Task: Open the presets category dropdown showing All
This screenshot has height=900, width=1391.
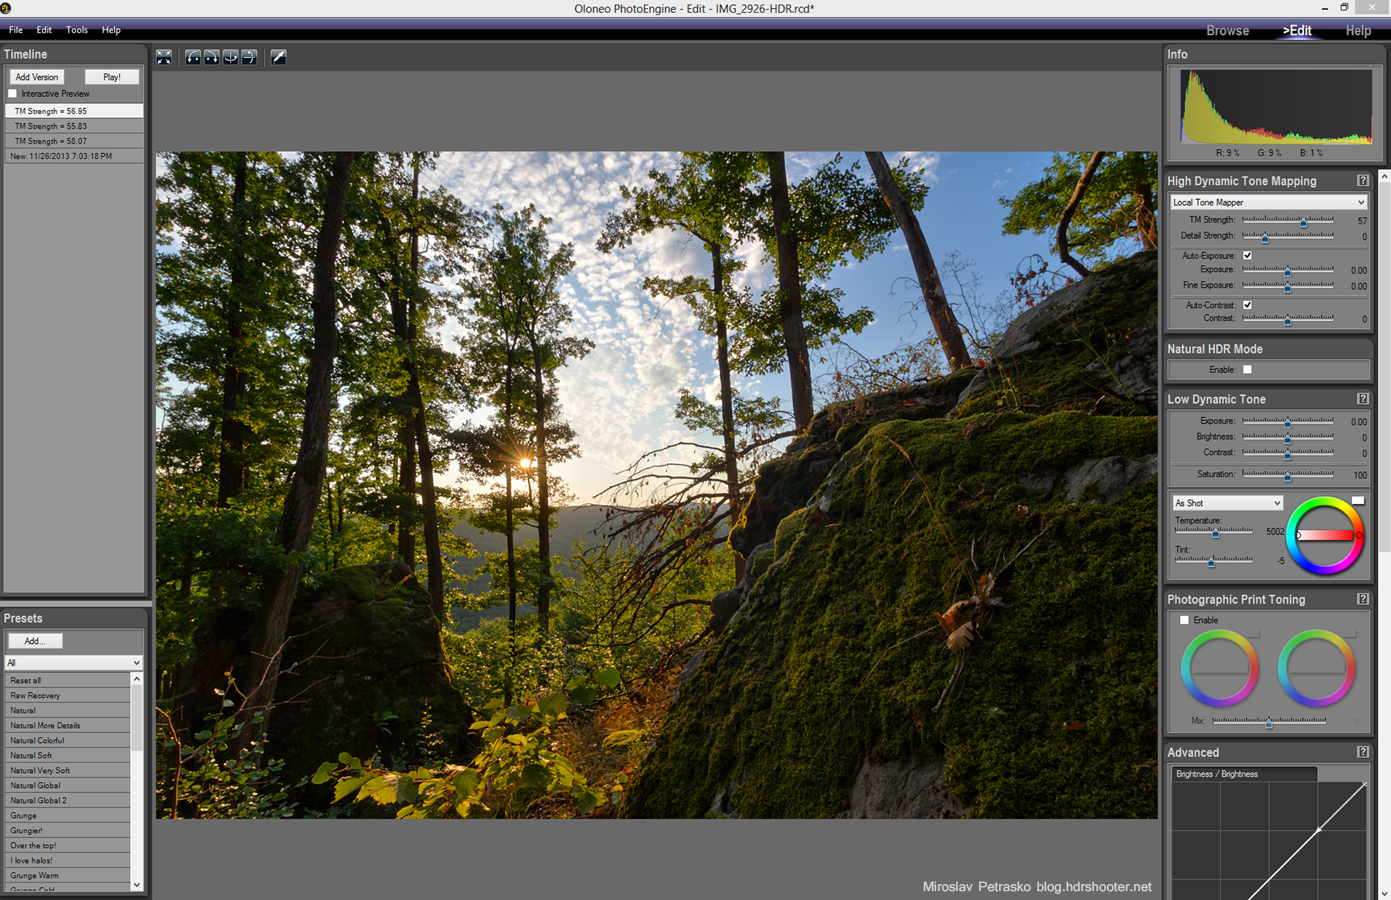Action: click(73, 662)
